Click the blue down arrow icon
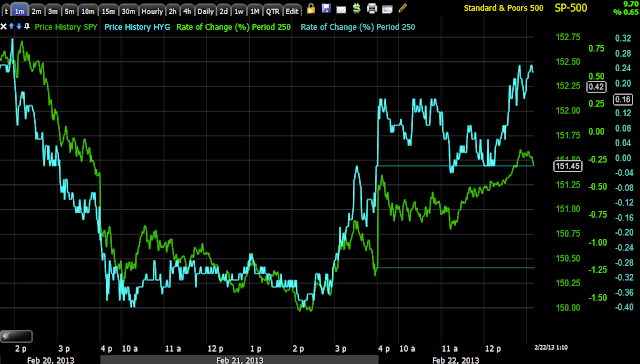The image size is (640, 364). (19, 27)
